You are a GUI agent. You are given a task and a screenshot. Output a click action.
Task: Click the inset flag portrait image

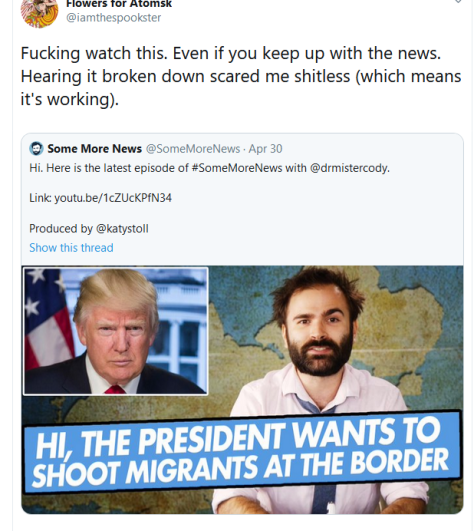[115, 331]
